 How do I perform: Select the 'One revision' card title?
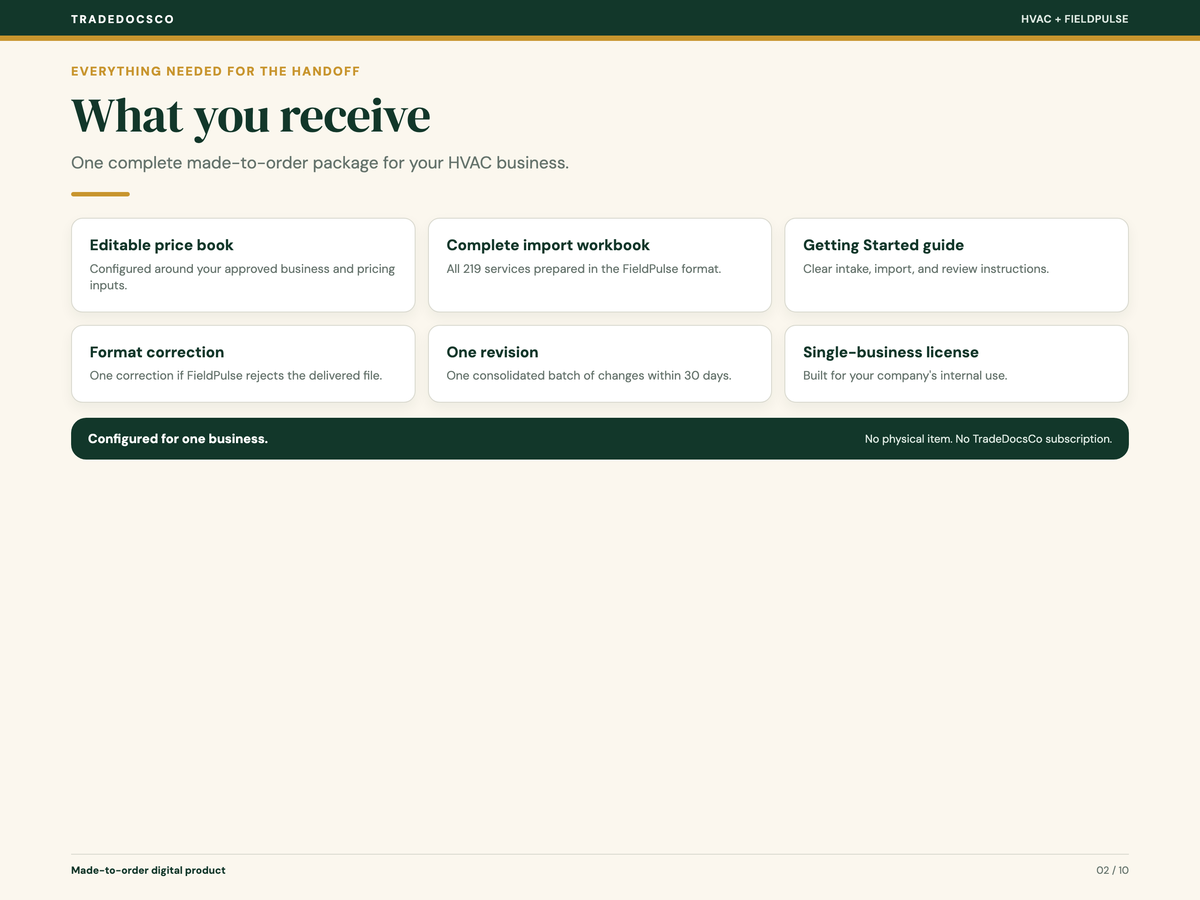pyautogui.click(x=492, y=352)
